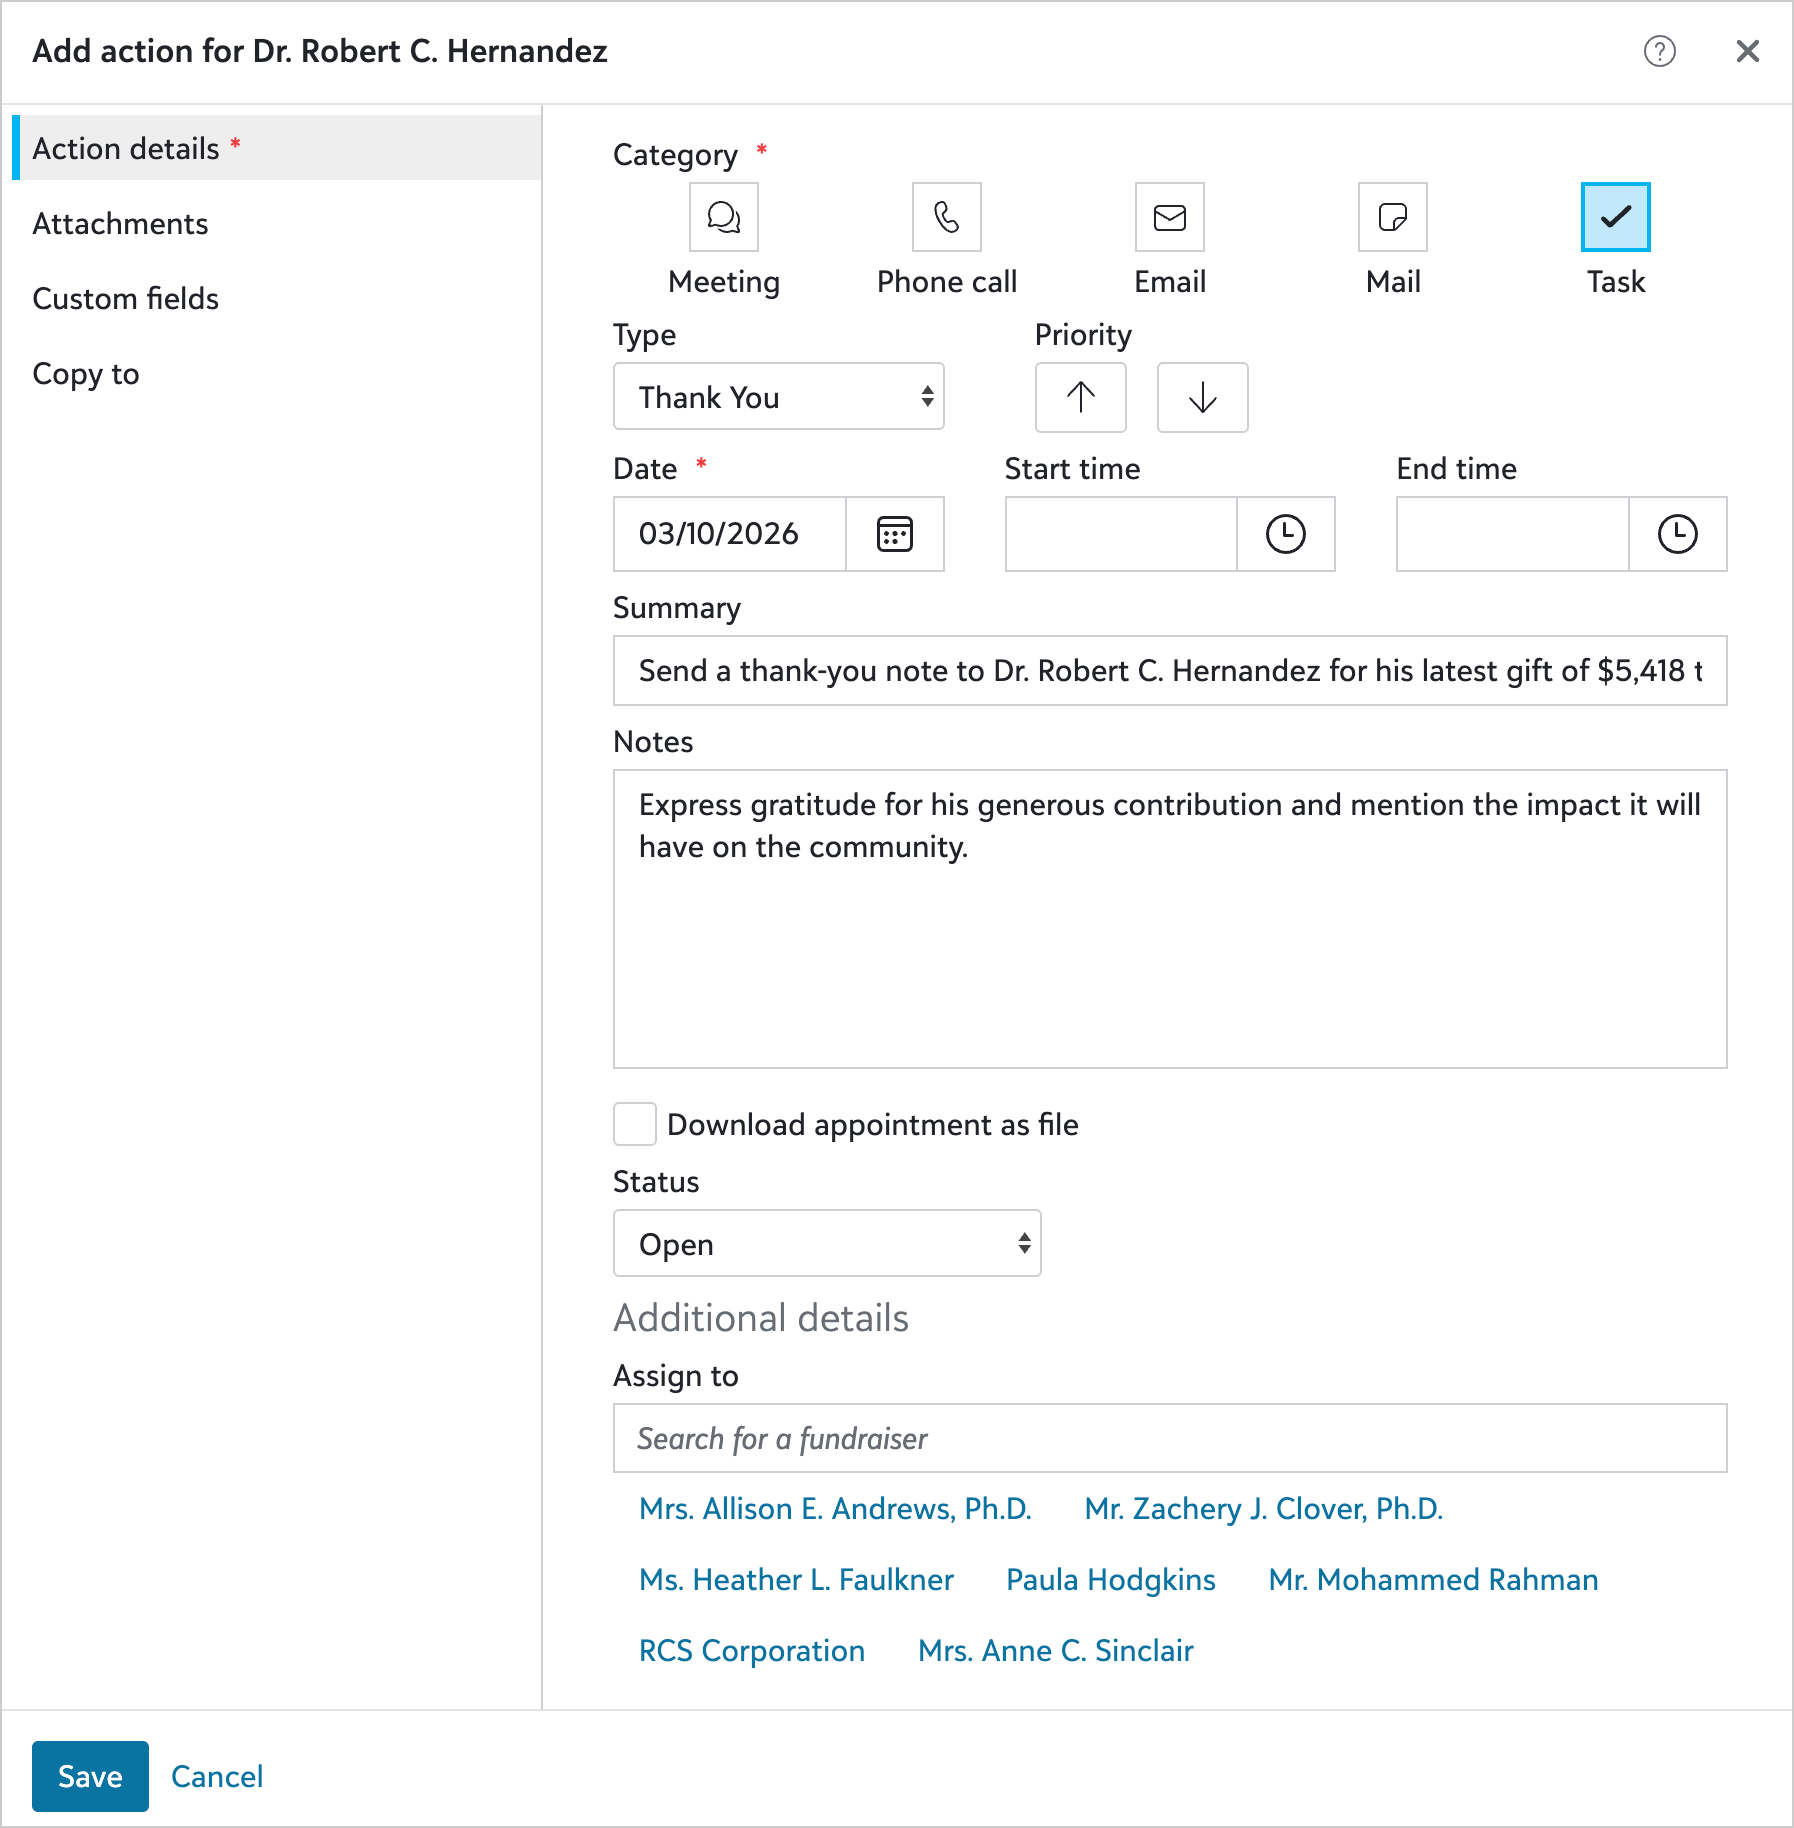Expand the Status dropdown set to Open
The image size is (1794, 1828).
point(826,1244)
